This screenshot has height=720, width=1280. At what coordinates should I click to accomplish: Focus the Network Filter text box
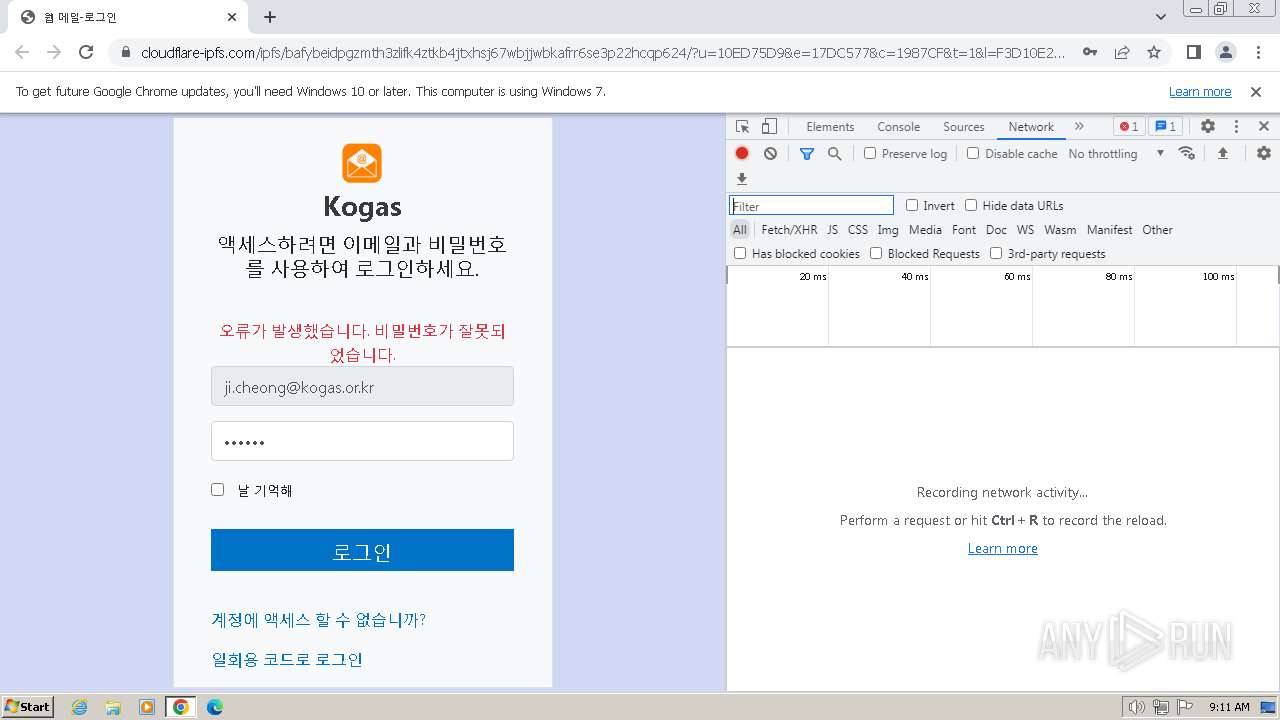tap(811, 205)
